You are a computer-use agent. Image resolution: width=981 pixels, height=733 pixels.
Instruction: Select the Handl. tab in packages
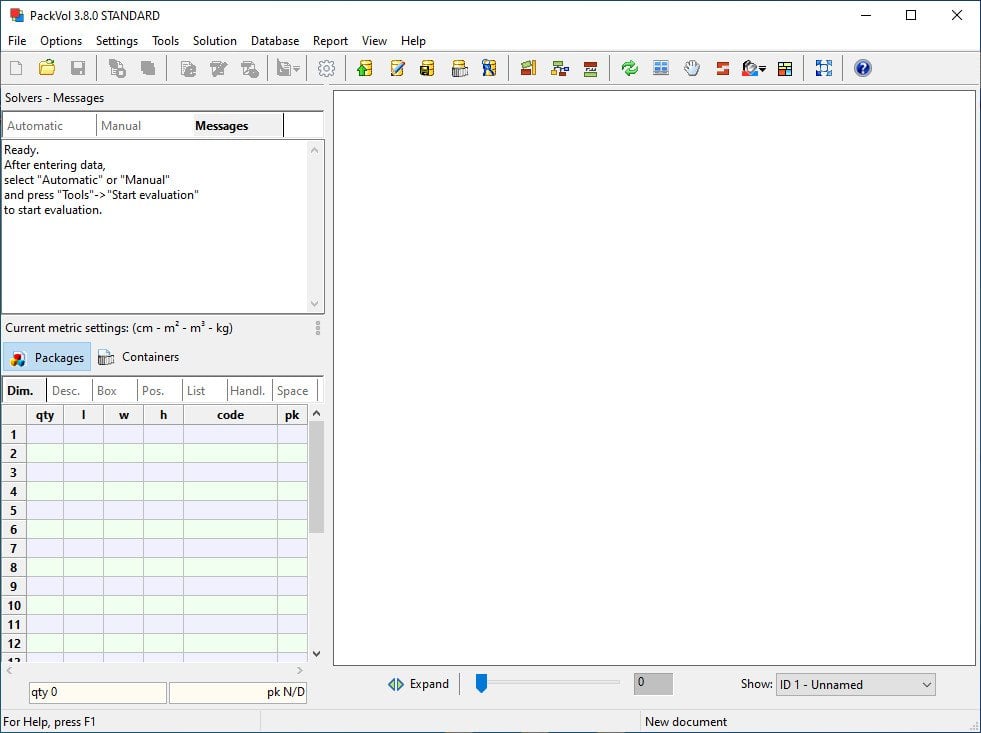[x=247, y=391]
